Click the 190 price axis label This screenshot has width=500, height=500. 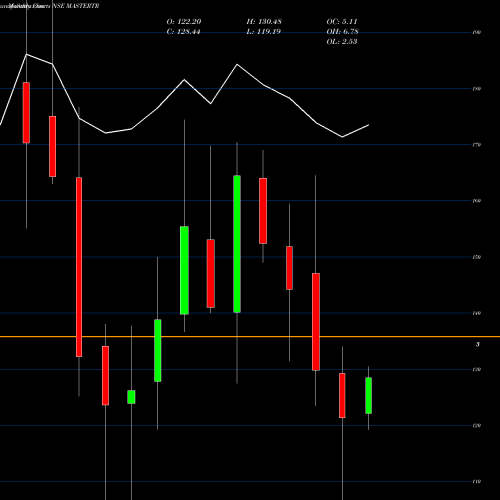[477, 33]
